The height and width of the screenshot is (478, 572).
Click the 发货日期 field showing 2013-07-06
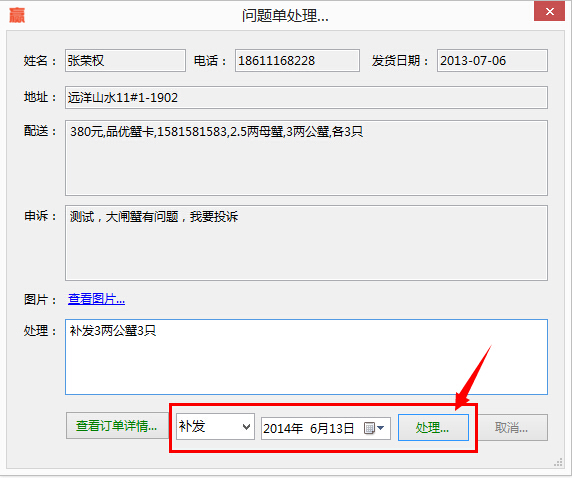[492, 61]
